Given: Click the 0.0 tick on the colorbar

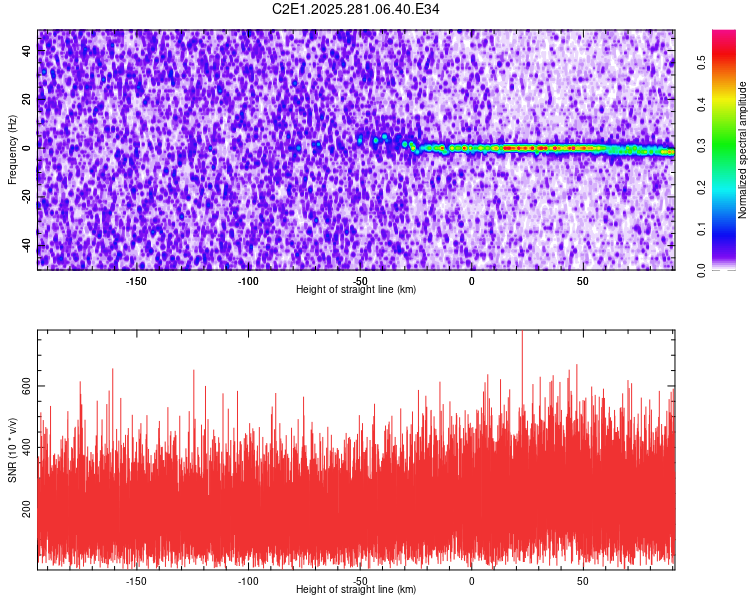Looking at the screenshot, I should tap(701, 269).
